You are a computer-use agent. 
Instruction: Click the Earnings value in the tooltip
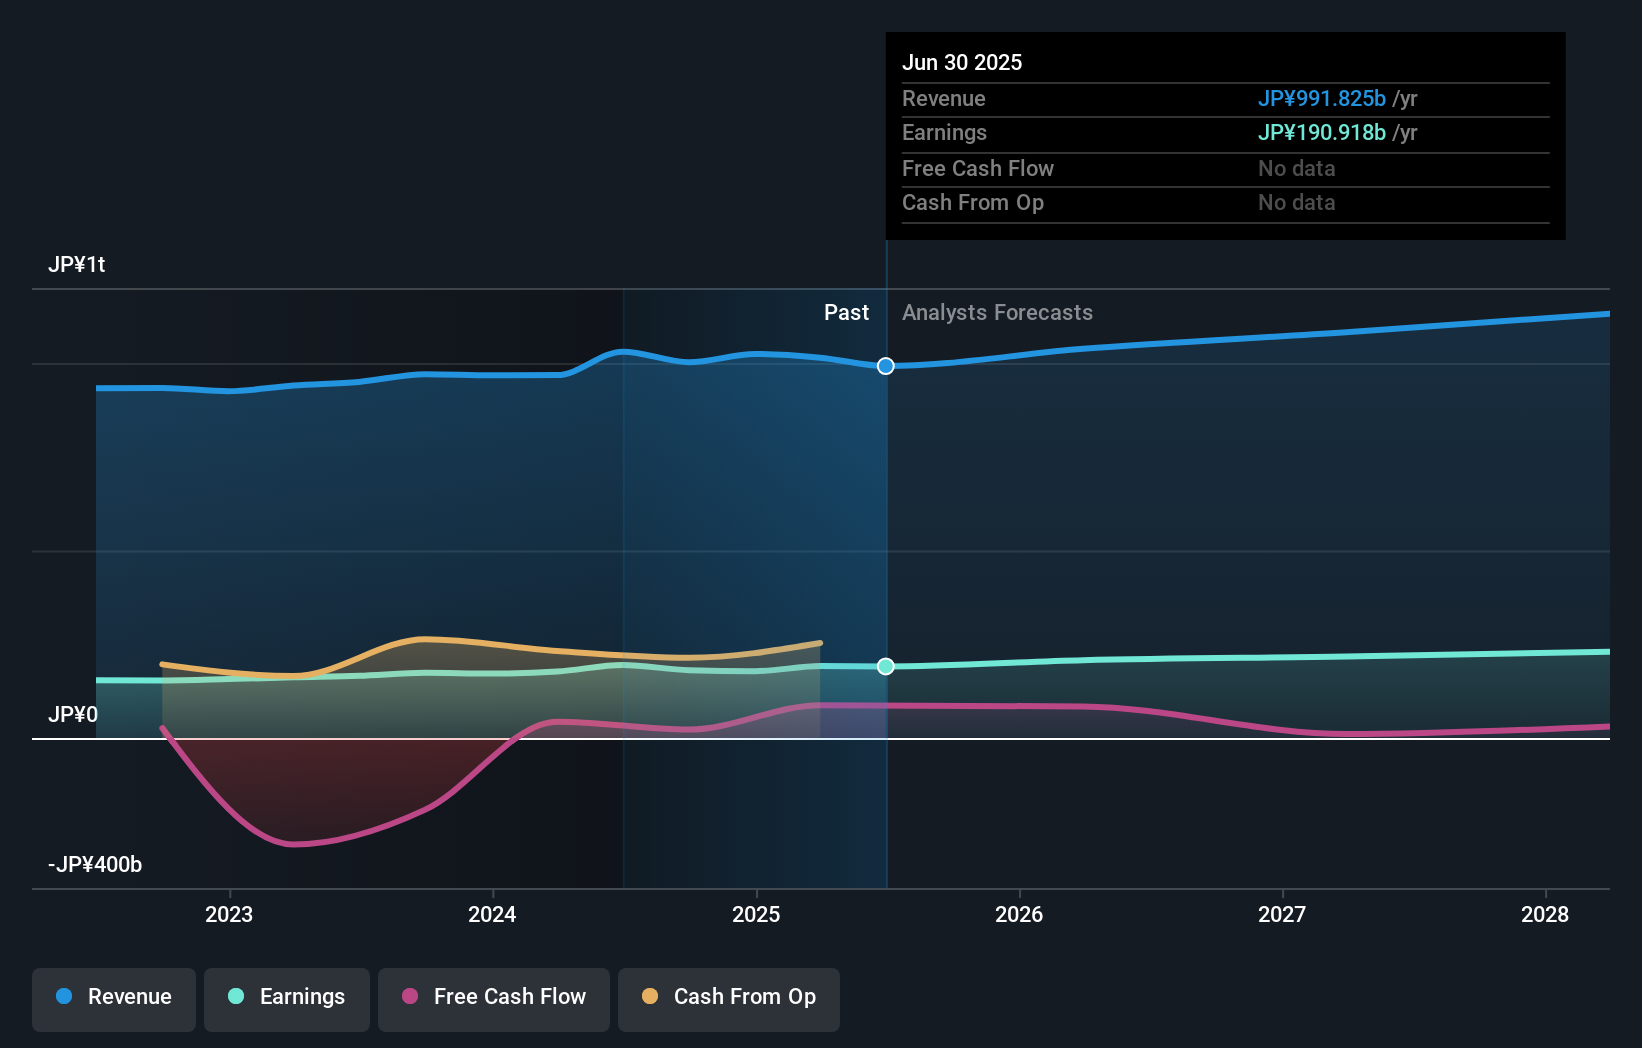pyautogui.click(x=1322, y=132)
